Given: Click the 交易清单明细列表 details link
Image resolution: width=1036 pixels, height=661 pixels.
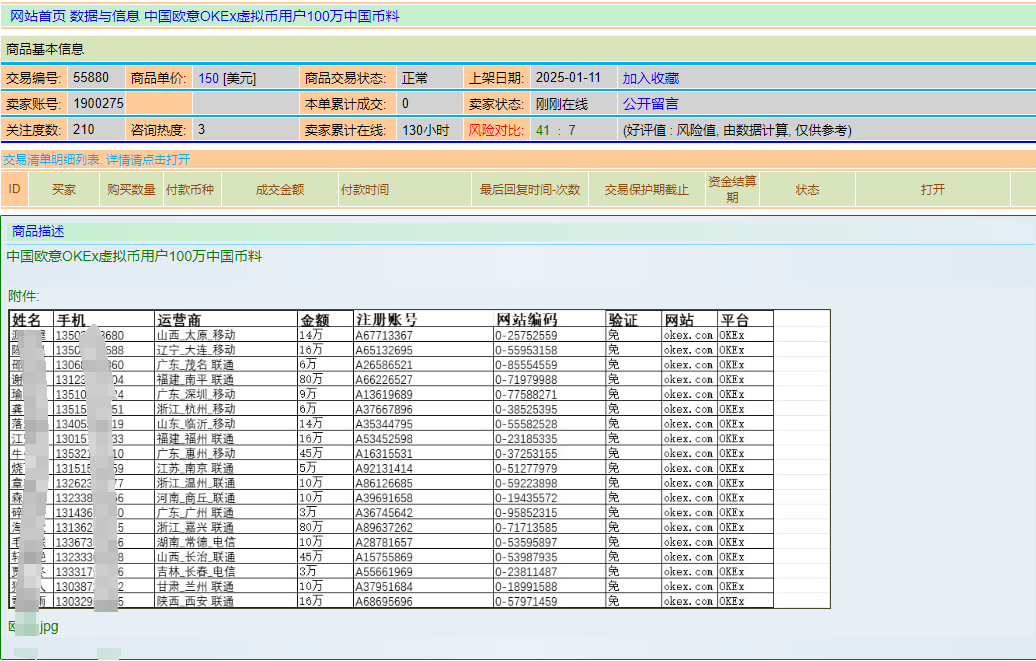Looking at the screenshot, I should point(96,159).
